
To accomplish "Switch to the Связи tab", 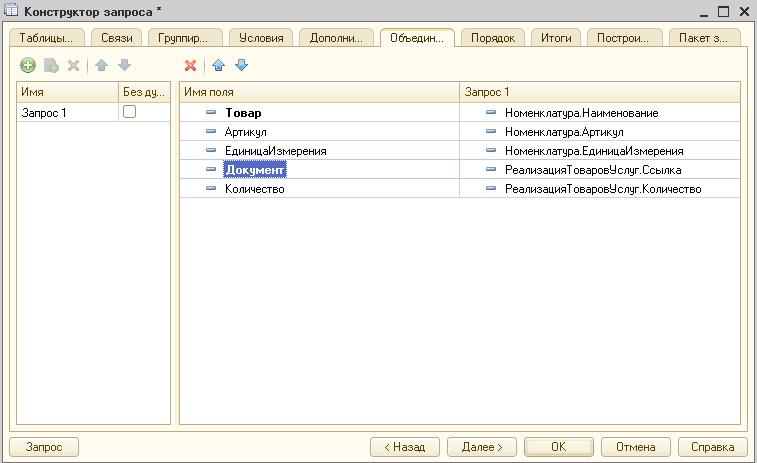I will coord(116,38).
